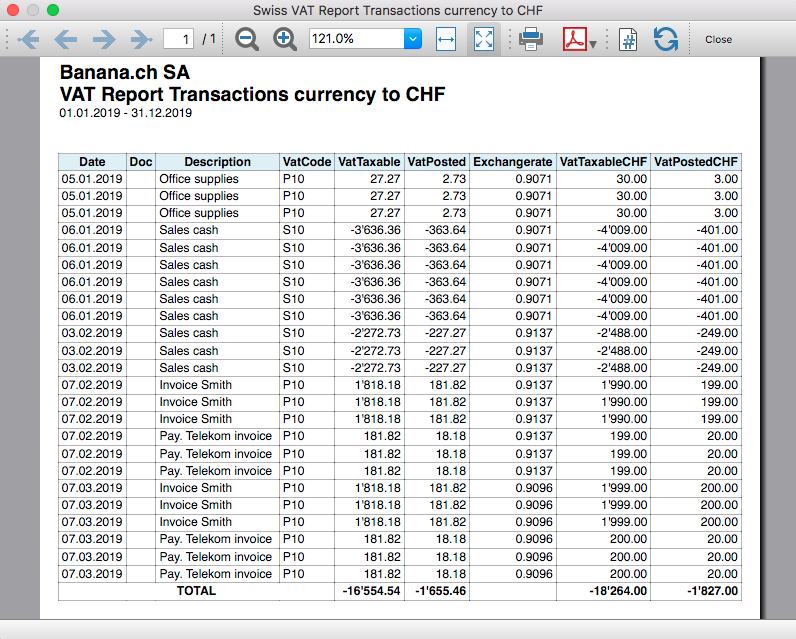Zoom in with the plus magnifier
The height and width of the screenshot is (639, 796).
pos(285,40)
